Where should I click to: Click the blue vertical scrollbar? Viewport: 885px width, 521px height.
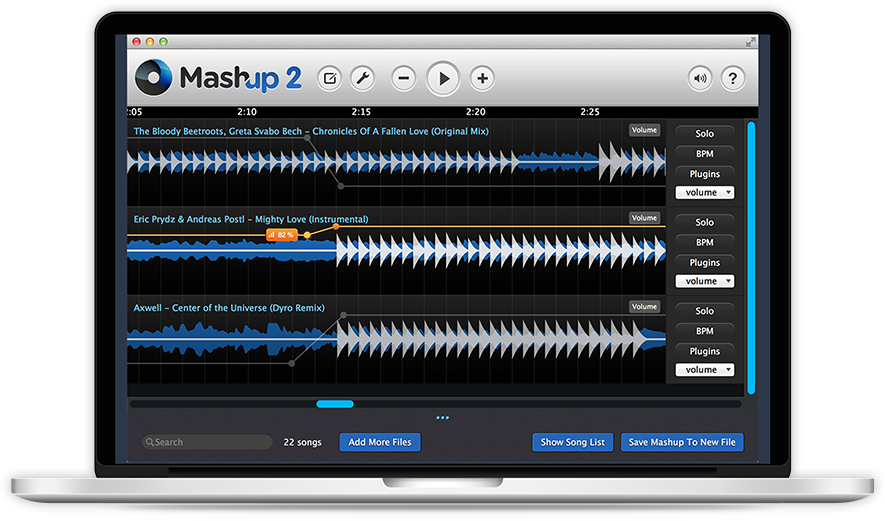pyautogui.click(x=751, y=257)
